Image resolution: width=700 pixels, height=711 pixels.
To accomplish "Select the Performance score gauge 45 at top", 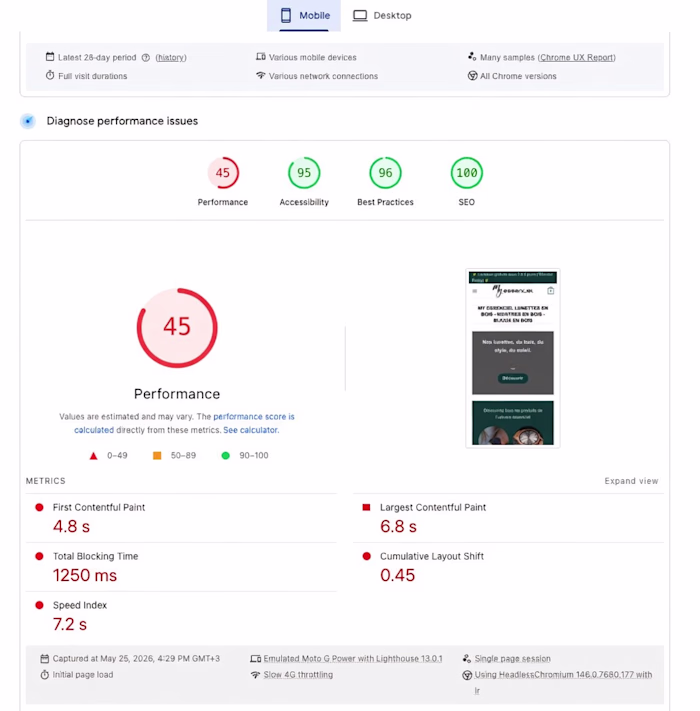I will [223, 173].
